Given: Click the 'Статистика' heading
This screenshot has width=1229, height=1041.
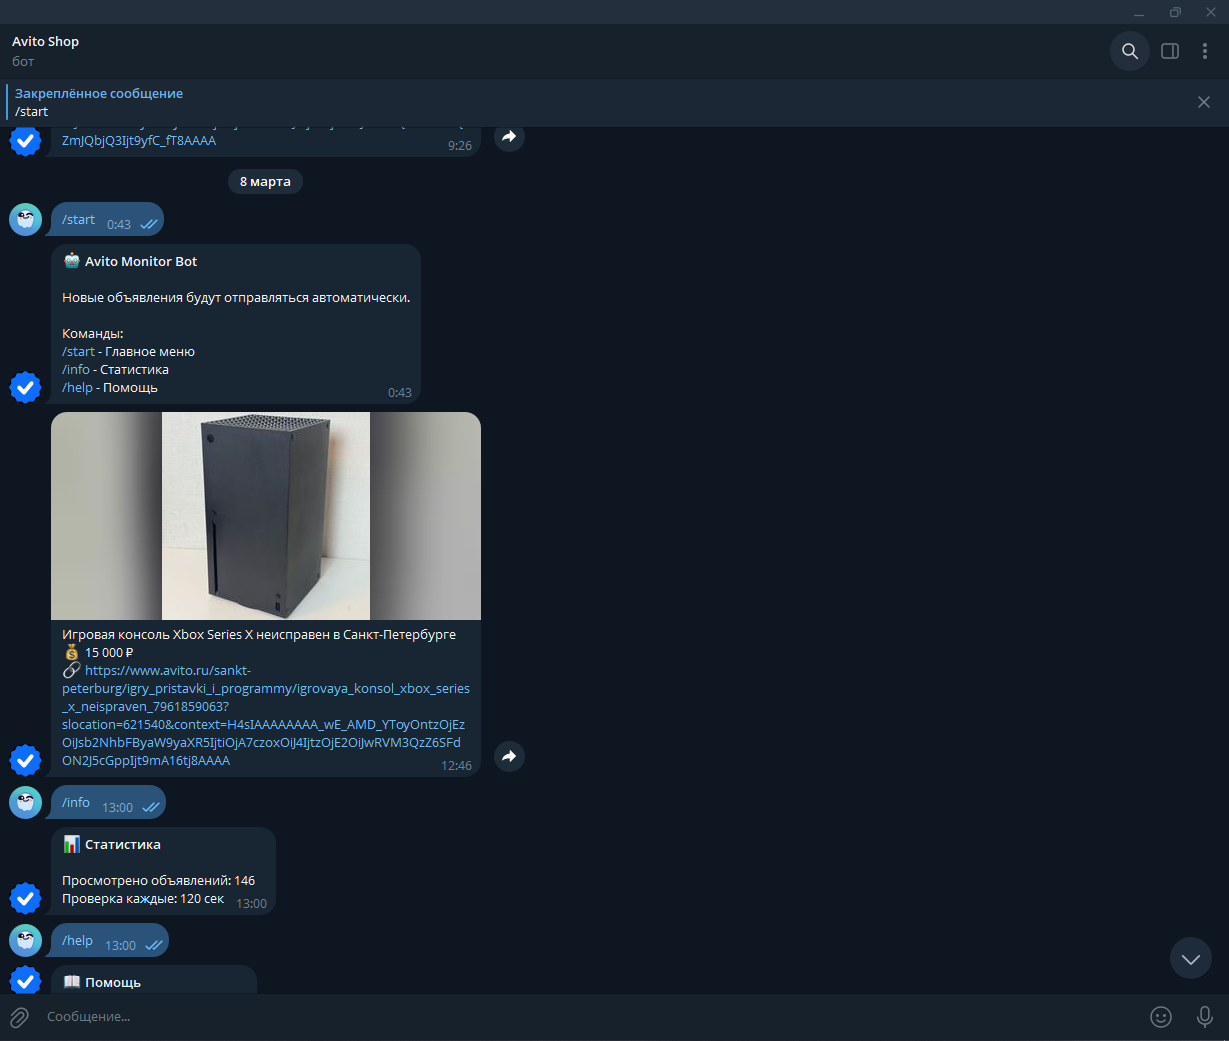Looking at the screenshot, I should pyautogui.click(x=123, y=845).
